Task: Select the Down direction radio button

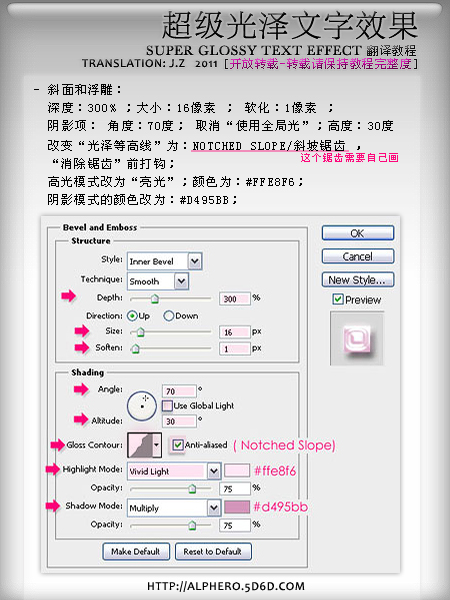Action: tap(168, 316)
